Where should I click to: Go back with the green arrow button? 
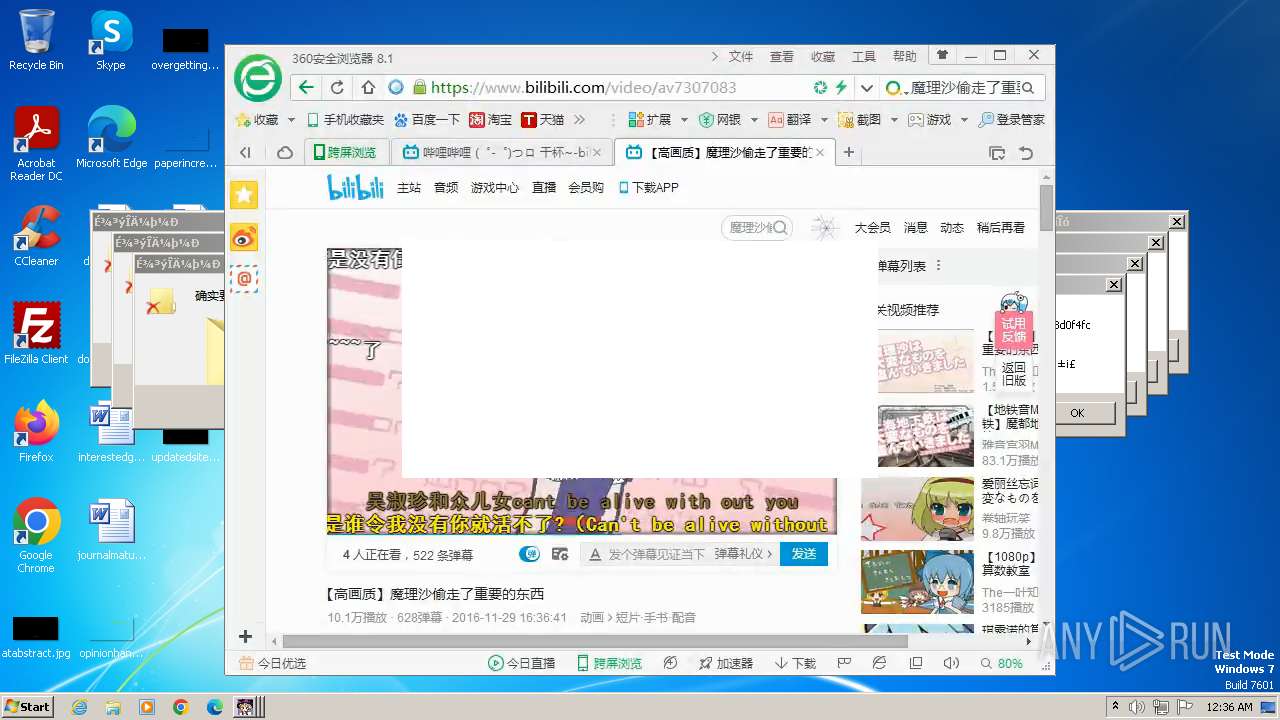pyautogui.click(x=306, y=87)
